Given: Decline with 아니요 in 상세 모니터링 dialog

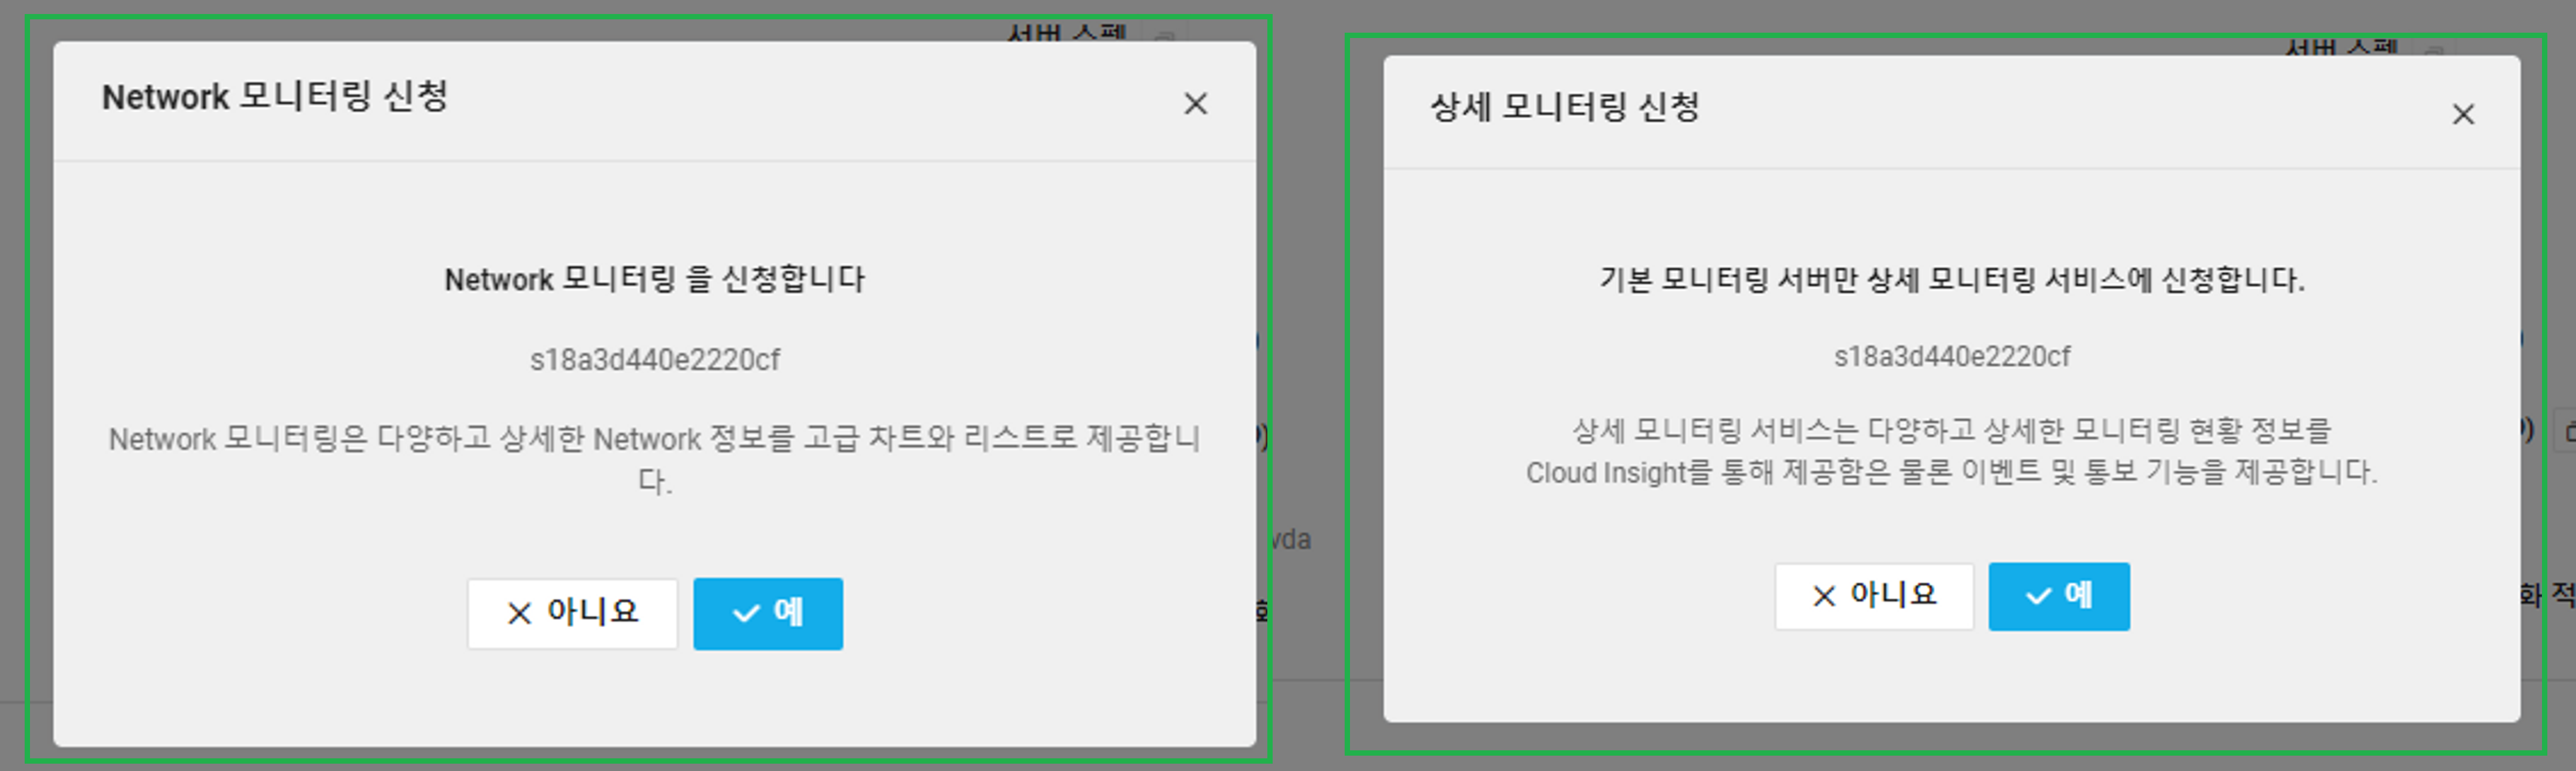Looking at the screenshot, I should pyautogui.click(x=1873, y=596).
